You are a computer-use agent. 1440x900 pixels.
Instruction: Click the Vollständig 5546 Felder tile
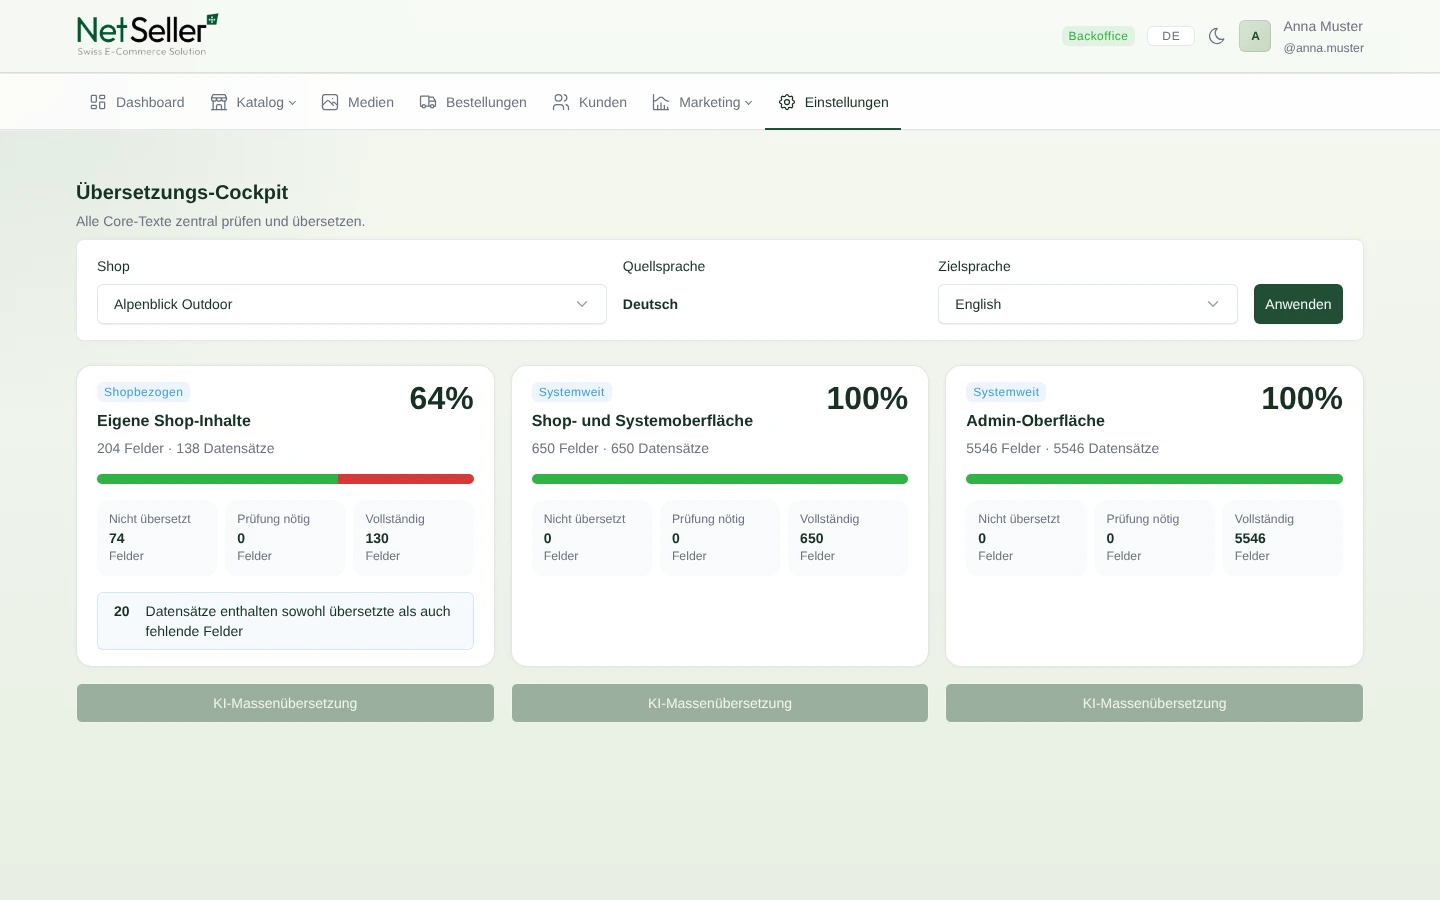(1282, 538)
